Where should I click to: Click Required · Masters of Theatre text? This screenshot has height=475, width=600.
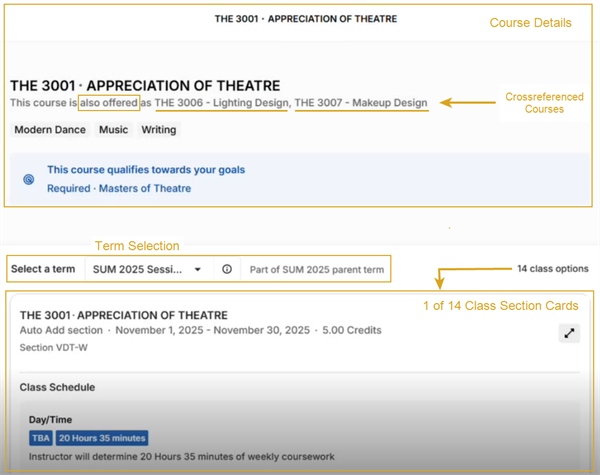(x=119, y=188)
